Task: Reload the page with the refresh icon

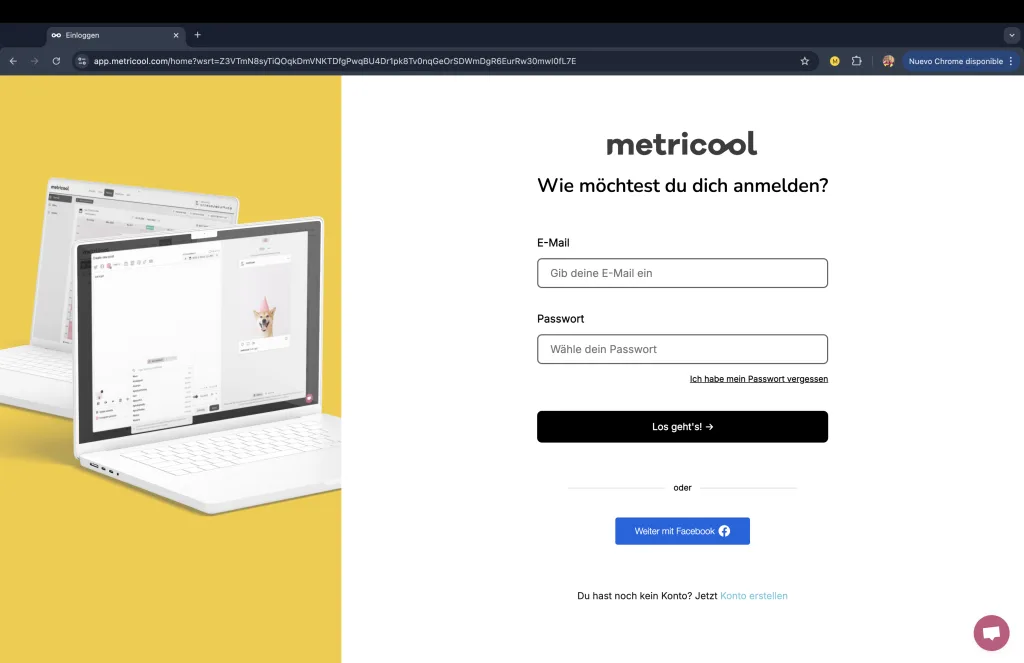Action: (x=56, y=61)
